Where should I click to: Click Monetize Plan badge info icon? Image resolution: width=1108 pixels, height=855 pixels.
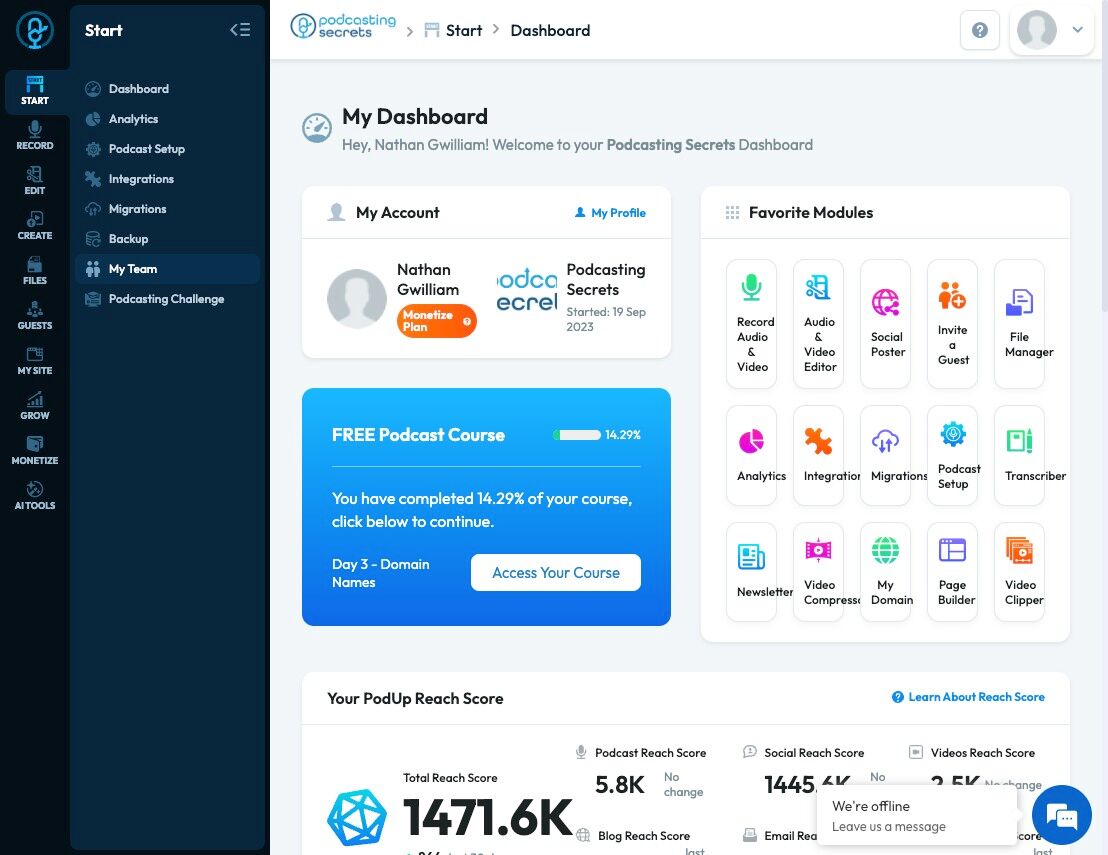tap(466, 322)
